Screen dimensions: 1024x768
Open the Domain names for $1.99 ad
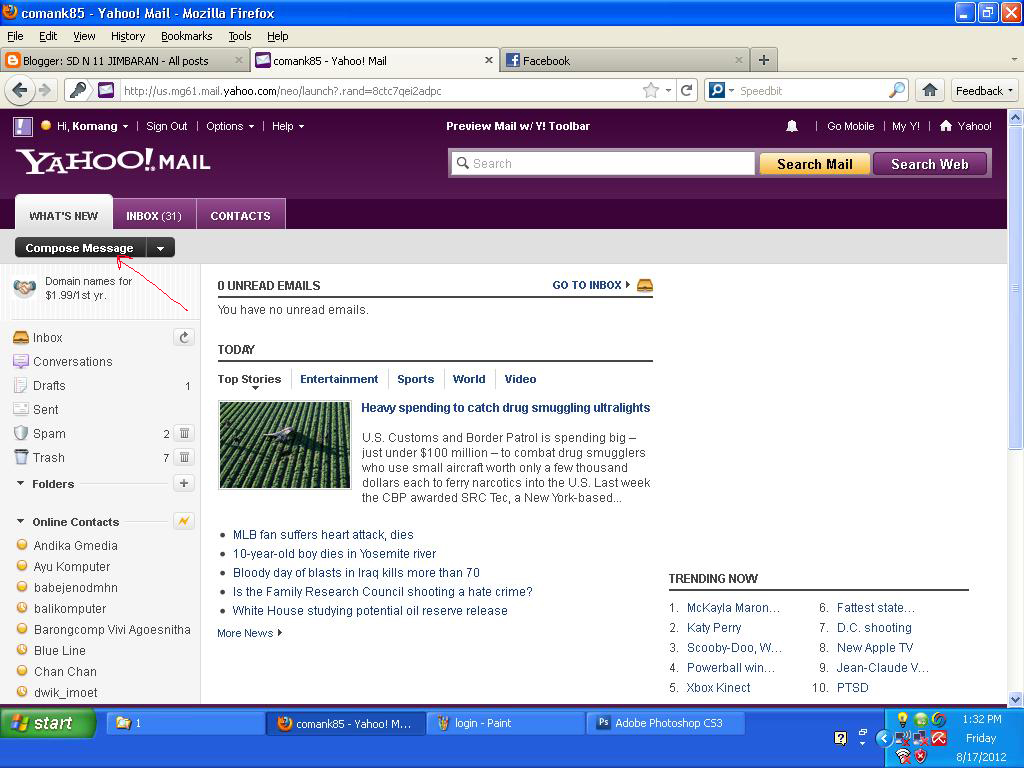tap(88, 288)
